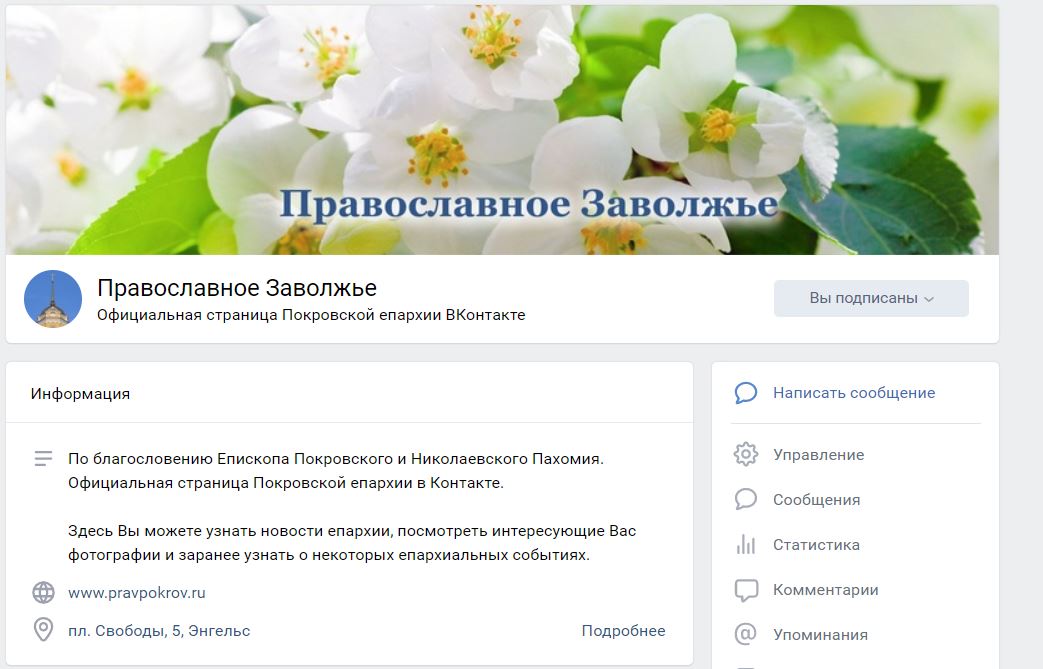Expand full info with Подробнее
This screenshot has width=1043, height=669.
623,630
